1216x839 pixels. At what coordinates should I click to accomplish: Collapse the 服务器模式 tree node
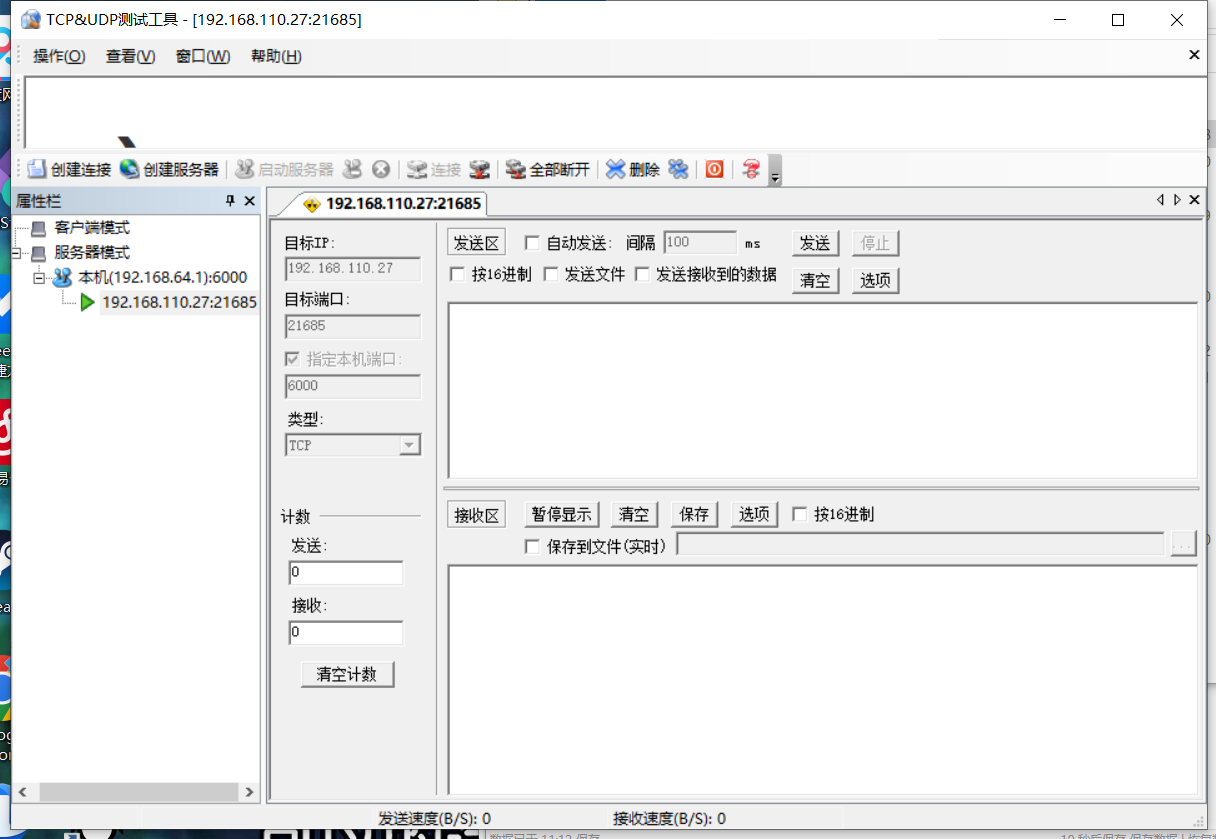[17, 253]
